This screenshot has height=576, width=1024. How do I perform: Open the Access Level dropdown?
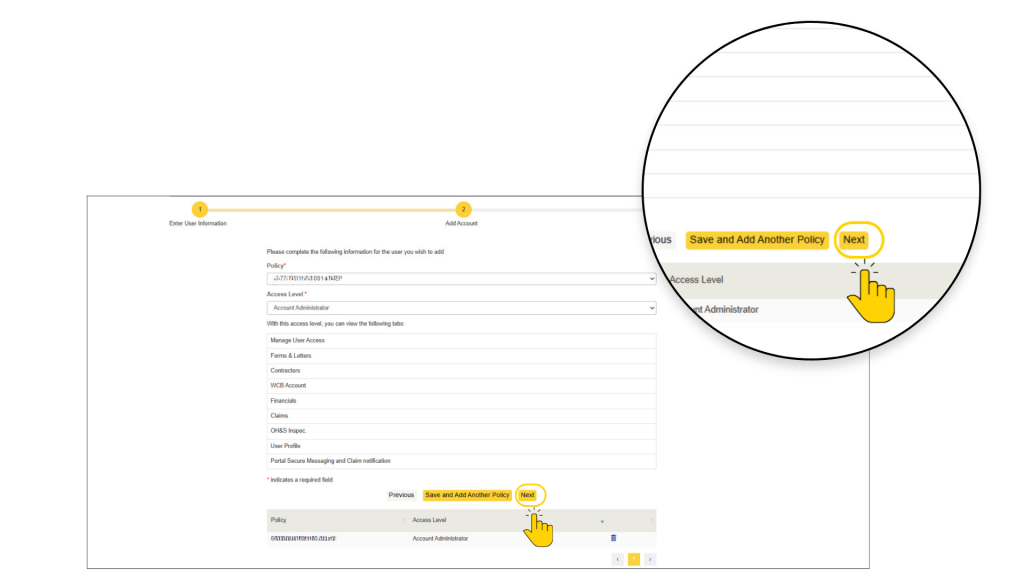461,308
